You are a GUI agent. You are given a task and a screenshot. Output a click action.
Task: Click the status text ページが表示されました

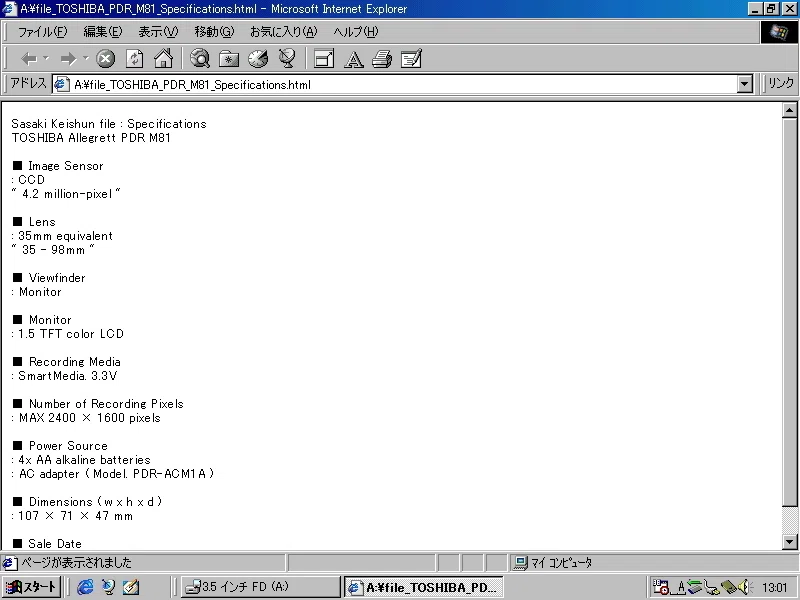coord(76,563)
